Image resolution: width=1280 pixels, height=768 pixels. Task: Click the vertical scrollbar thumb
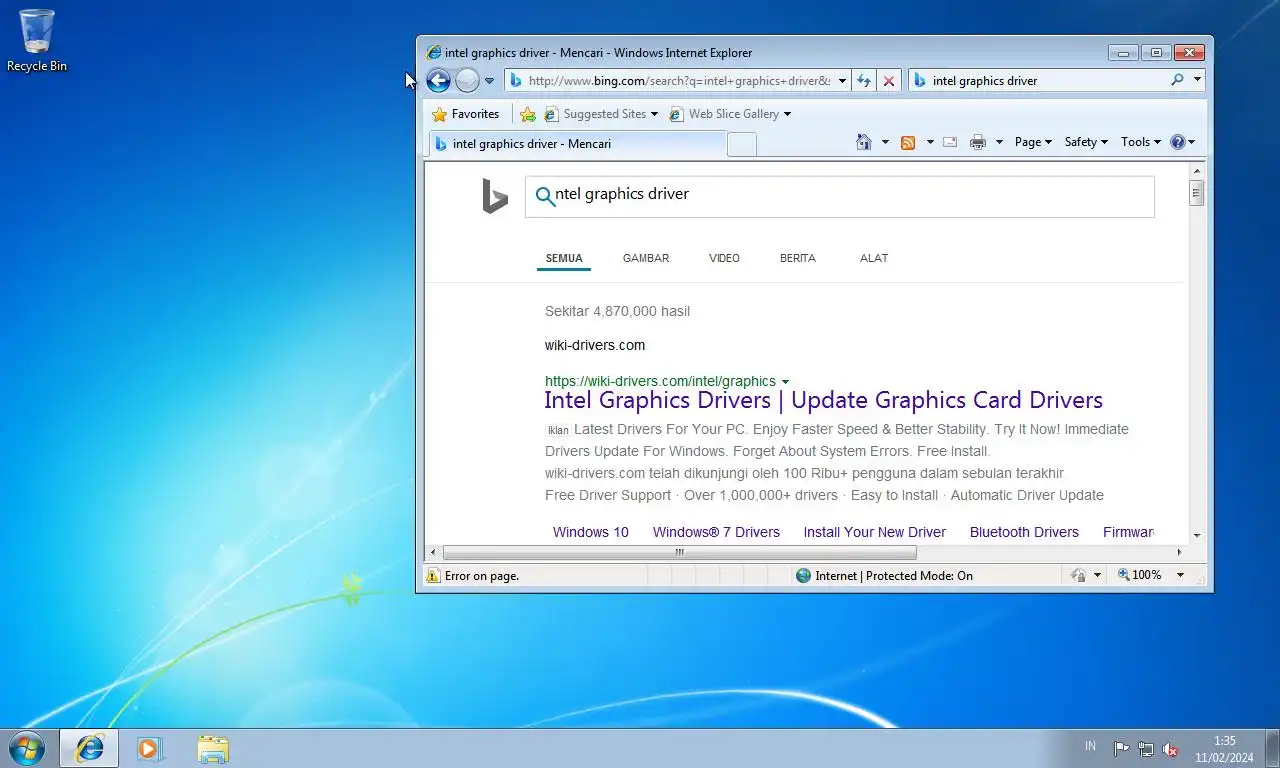coord(1196,193)
